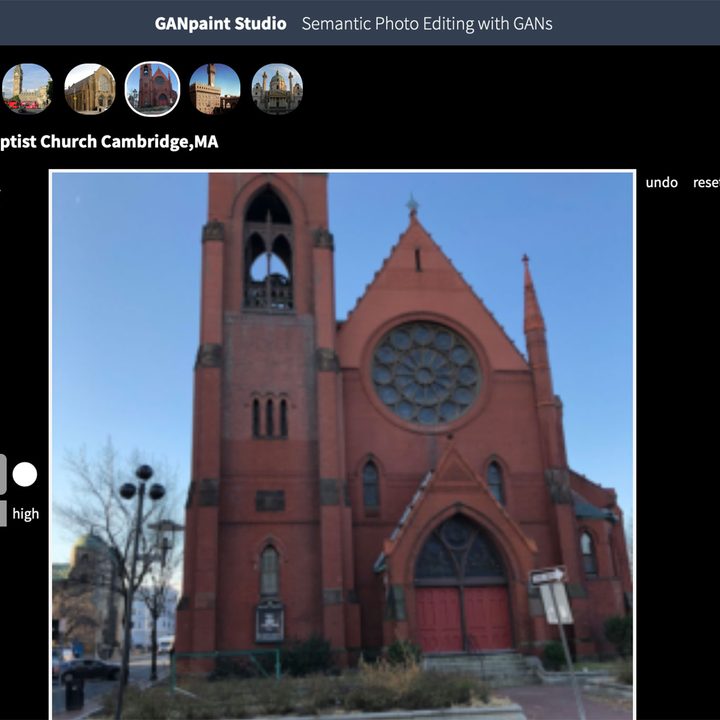Image resolution: width=720 pixels, height=720 pixels.
Task: Choose the high strength option
Action: coord(26,514)
